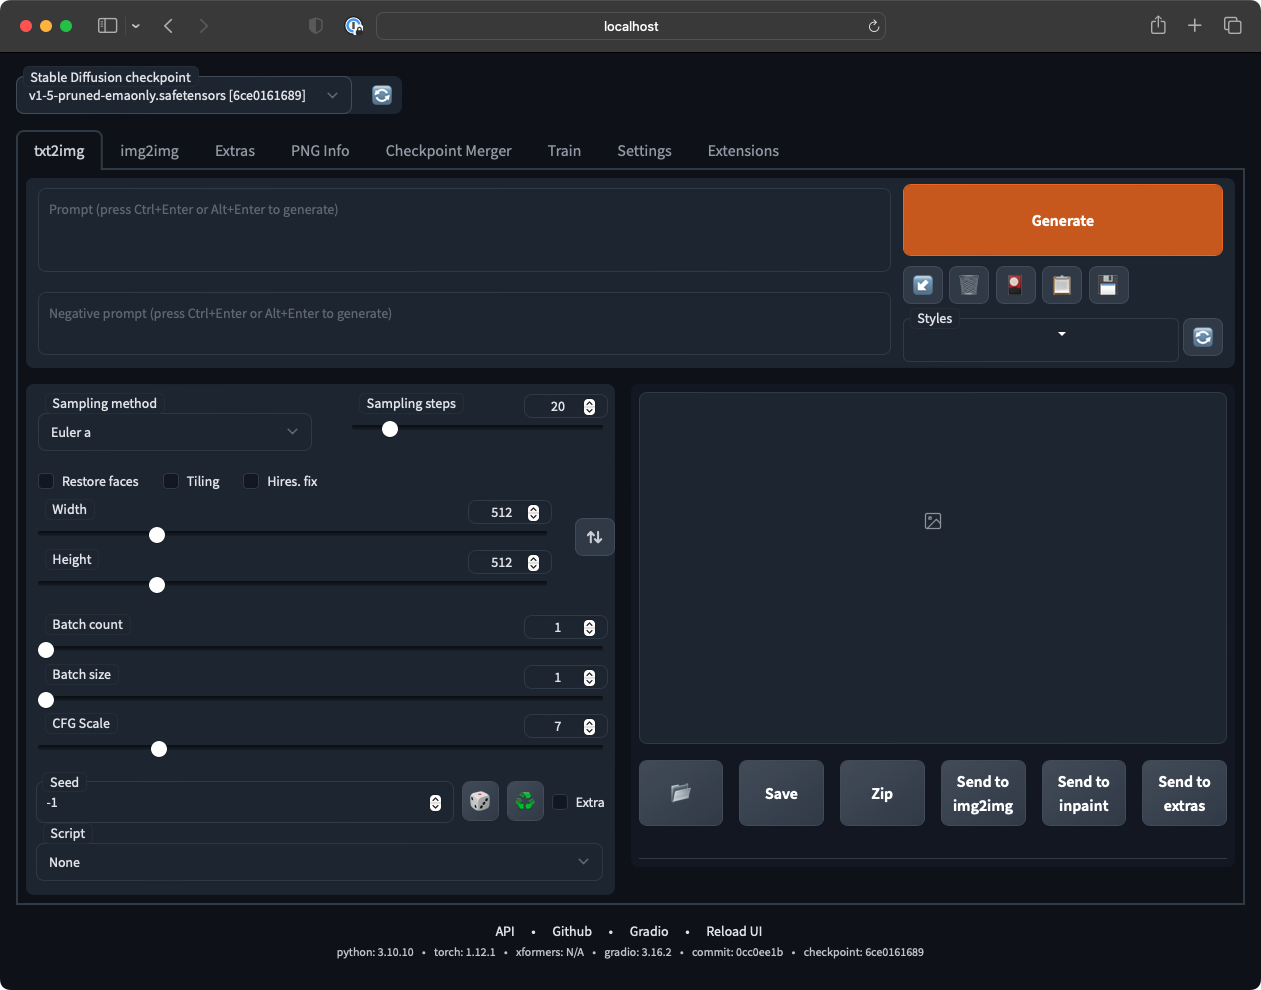Click the swap width and height arrows
This screenshot has height=990, width=1261.
click(x=594, y=537)
